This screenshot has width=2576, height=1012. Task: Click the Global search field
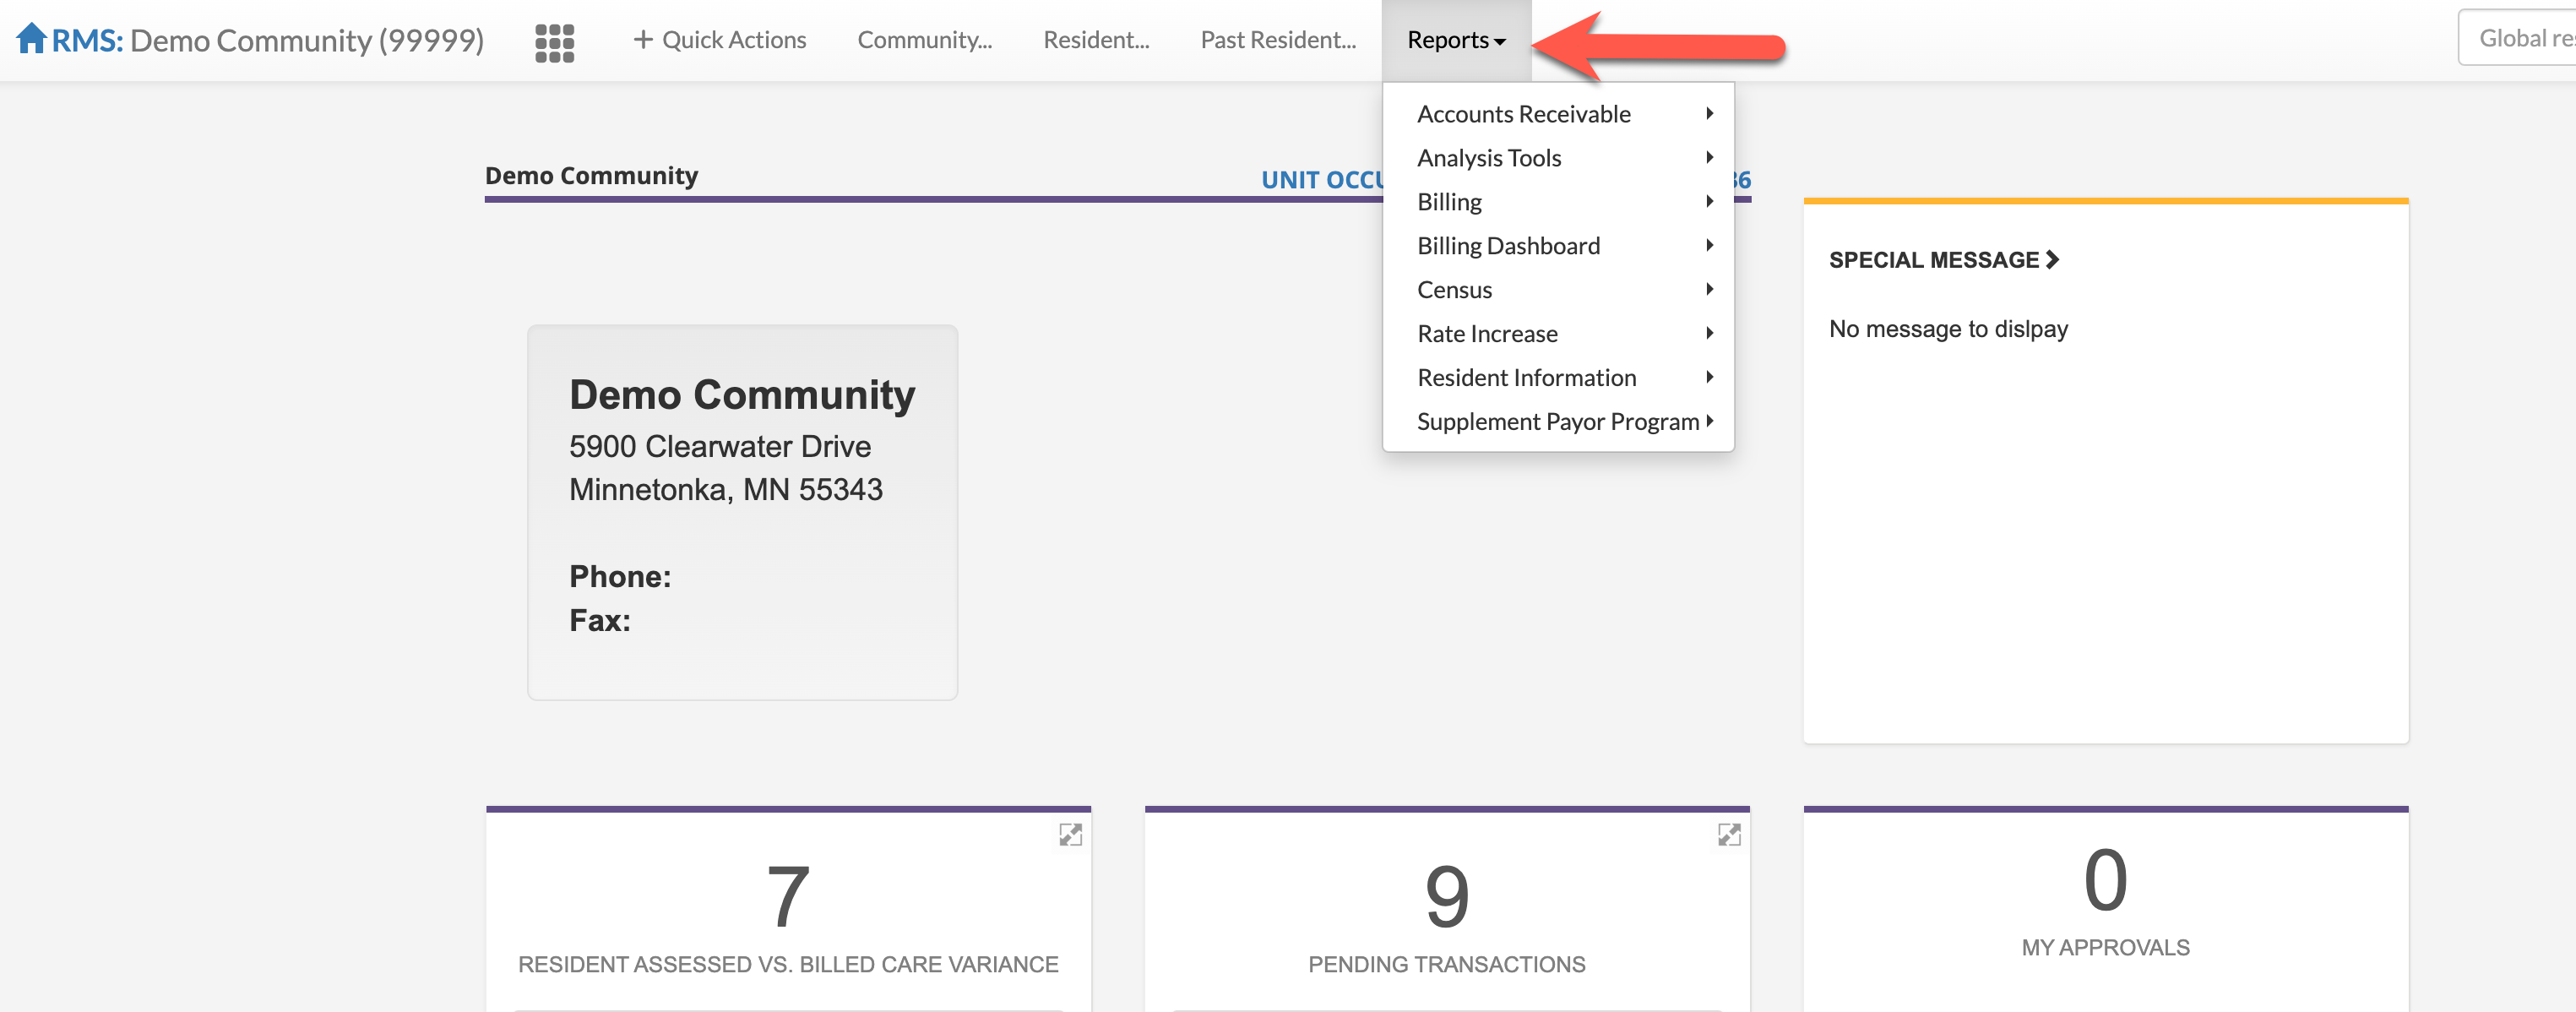[x=2520, y=38]
